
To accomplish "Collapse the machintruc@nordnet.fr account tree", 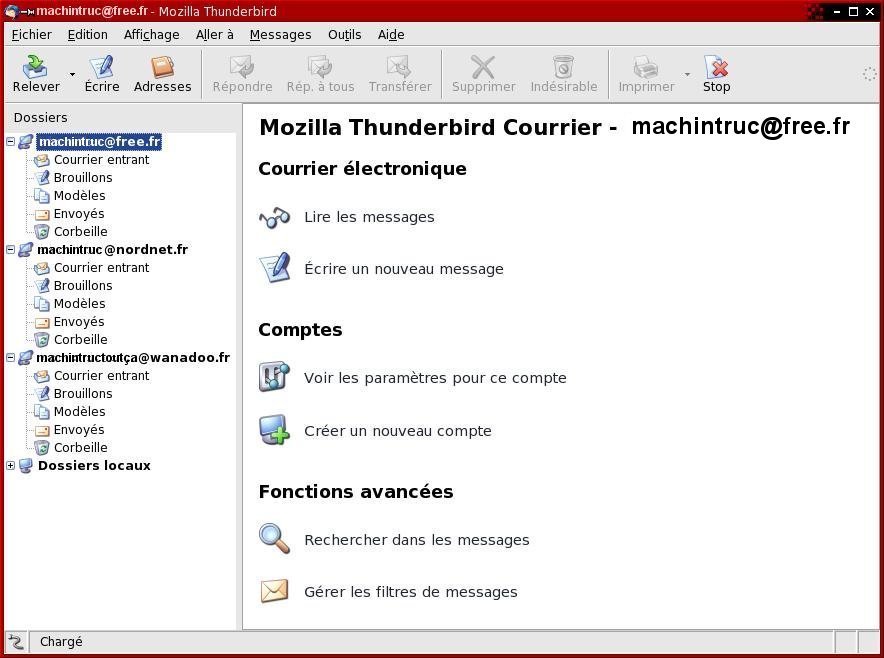I will (x=10, y=249).
